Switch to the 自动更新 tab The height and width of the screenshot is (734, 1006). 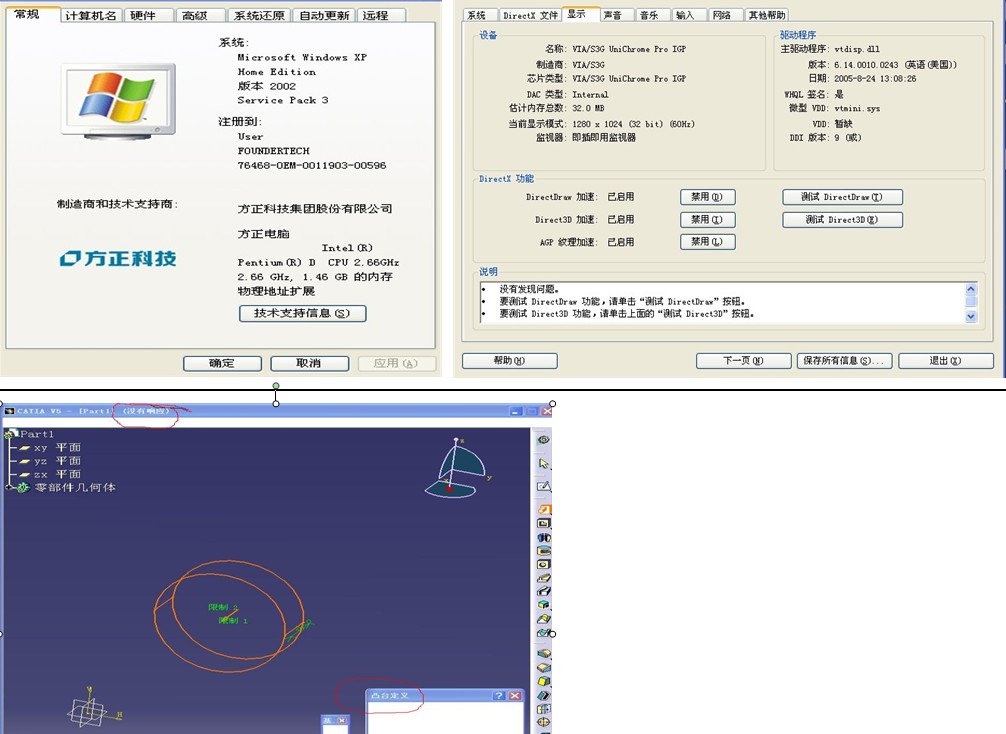[325, 15]
